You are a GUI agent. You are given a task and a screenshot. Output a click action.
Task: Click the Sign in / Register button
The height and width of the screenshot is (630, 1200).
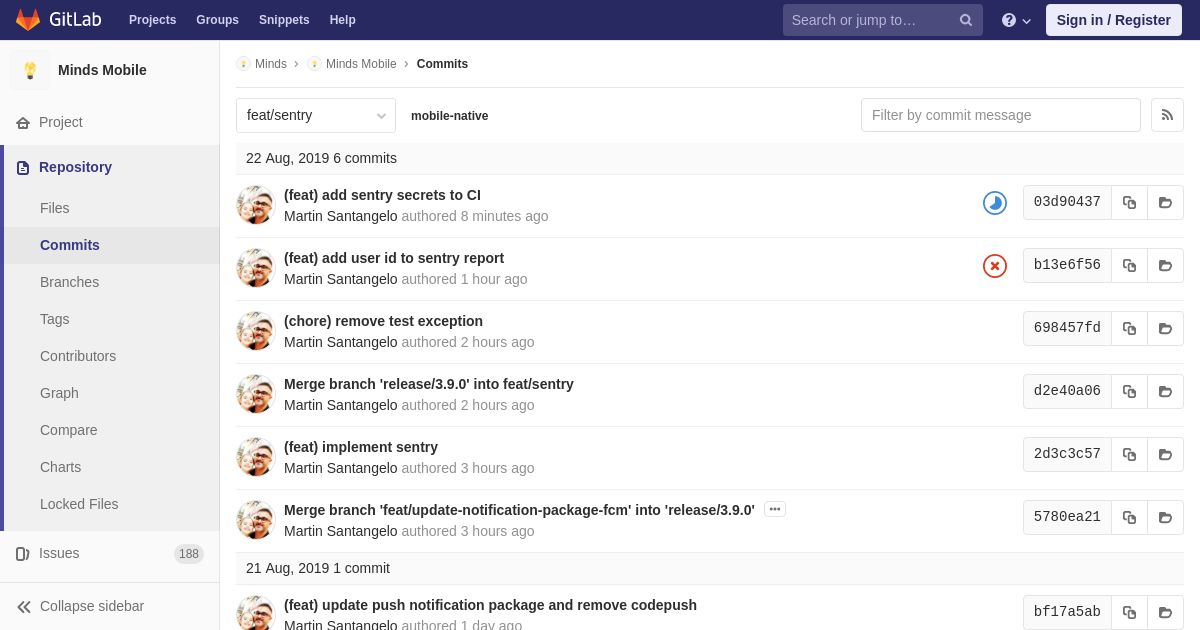coord(1114,20)
